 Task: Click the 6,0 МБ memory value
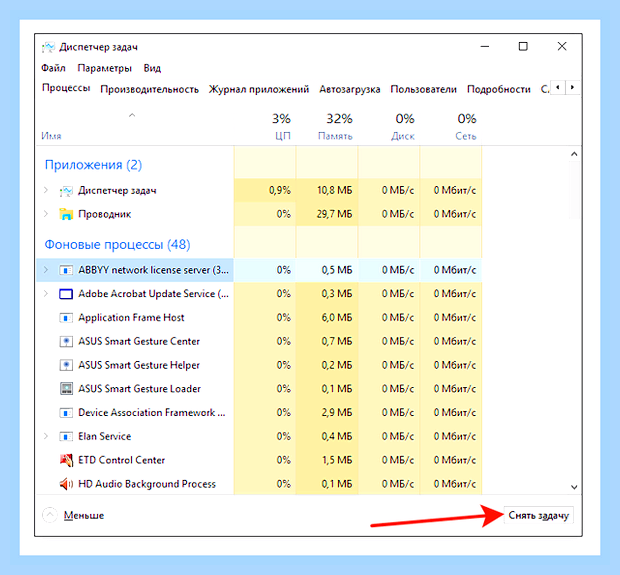pyautogui.click(x=336, y=318)
